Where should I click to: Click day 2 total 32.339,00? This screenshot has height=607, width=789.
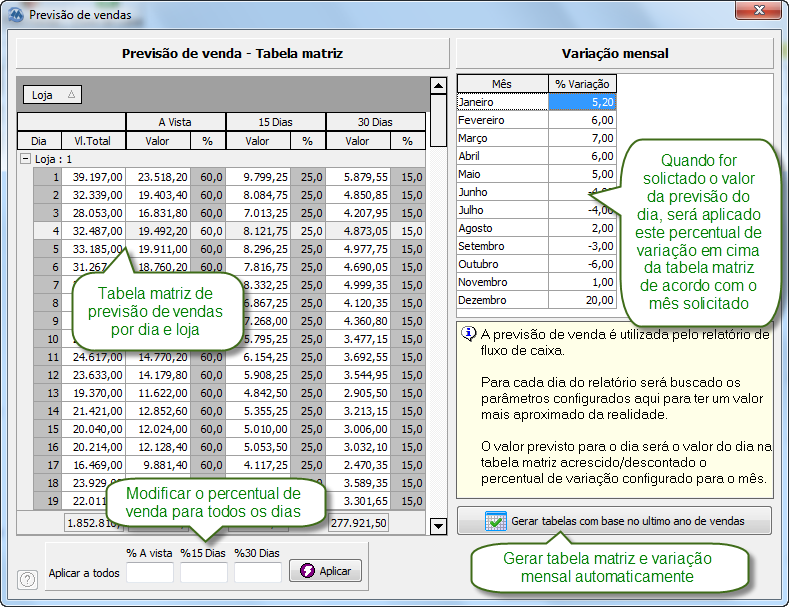click(93, 195)
